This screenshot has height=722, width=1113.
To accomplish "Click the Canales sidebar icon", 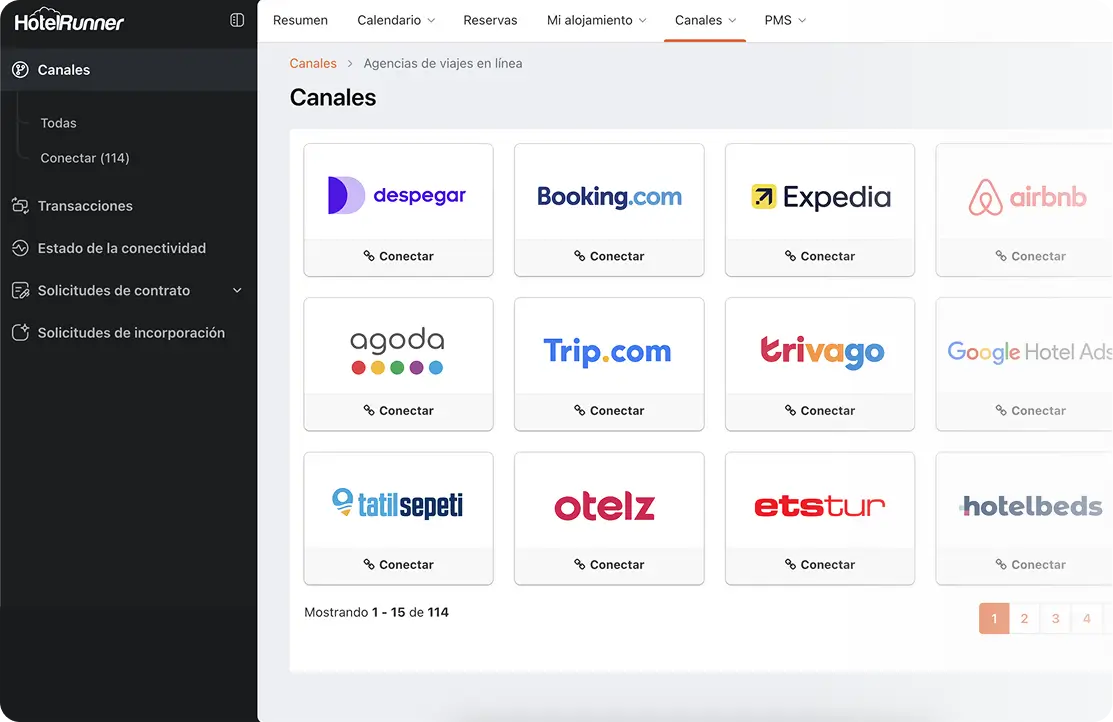I will pos(20,70).
